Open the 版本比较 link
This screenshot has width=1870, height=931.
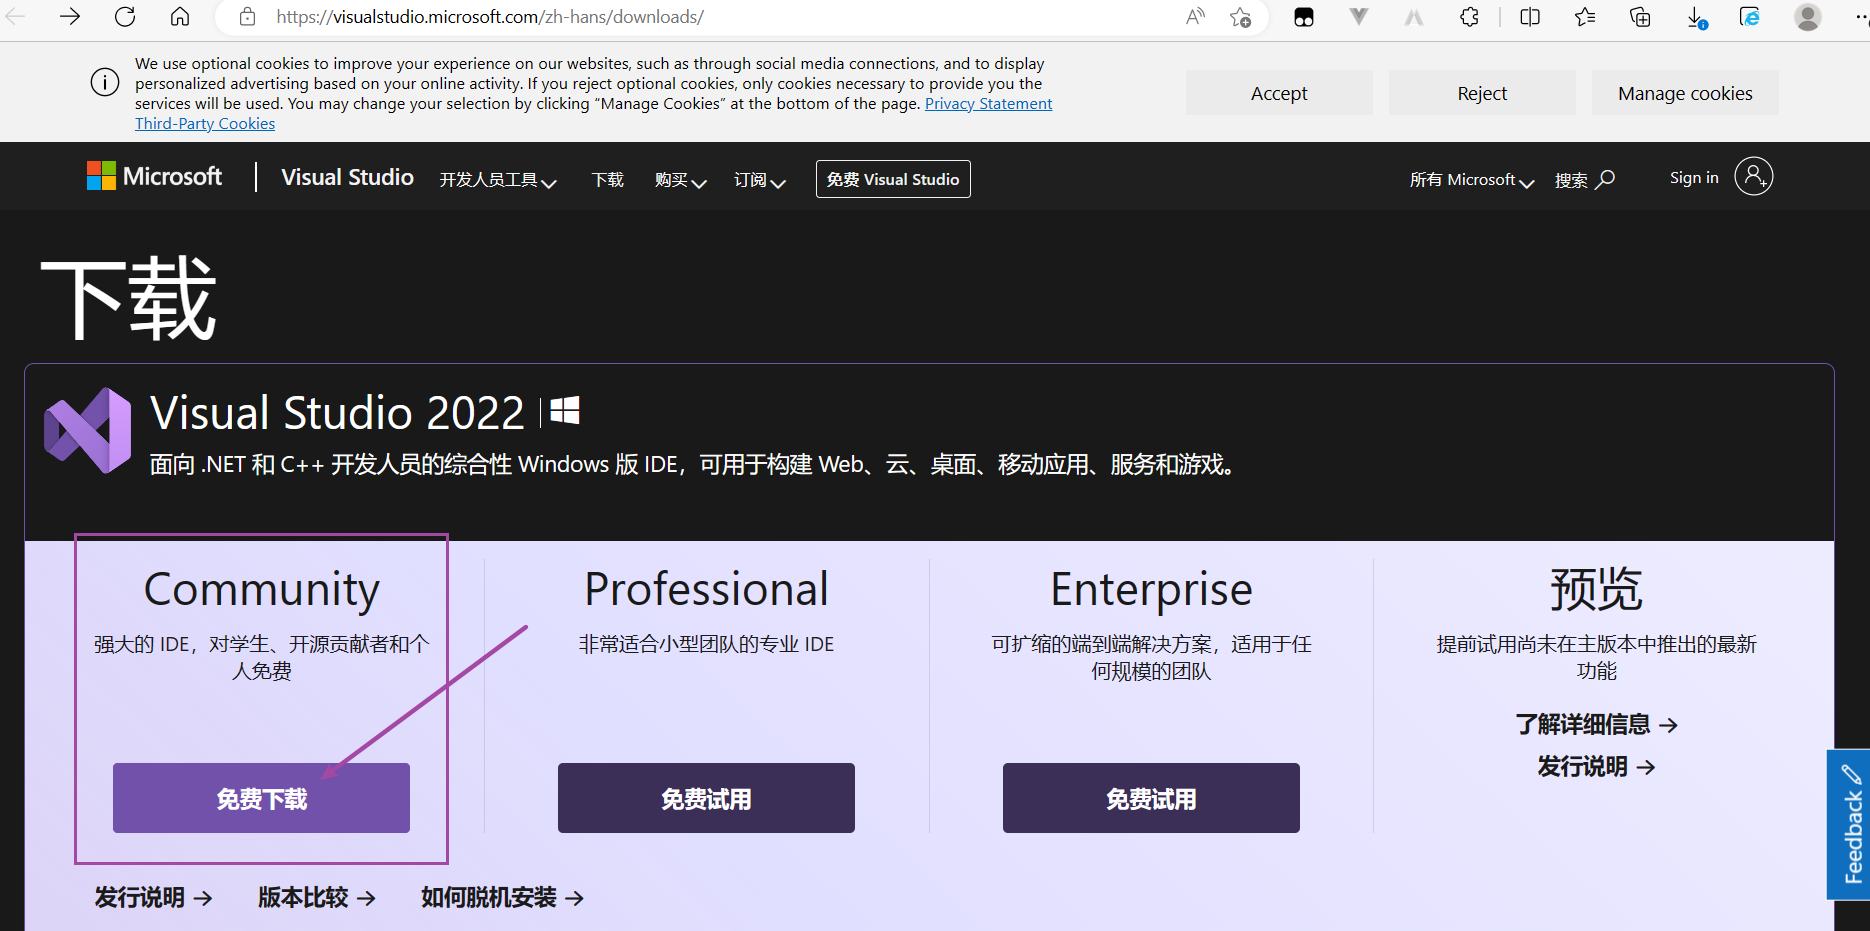tap(317, 897)
